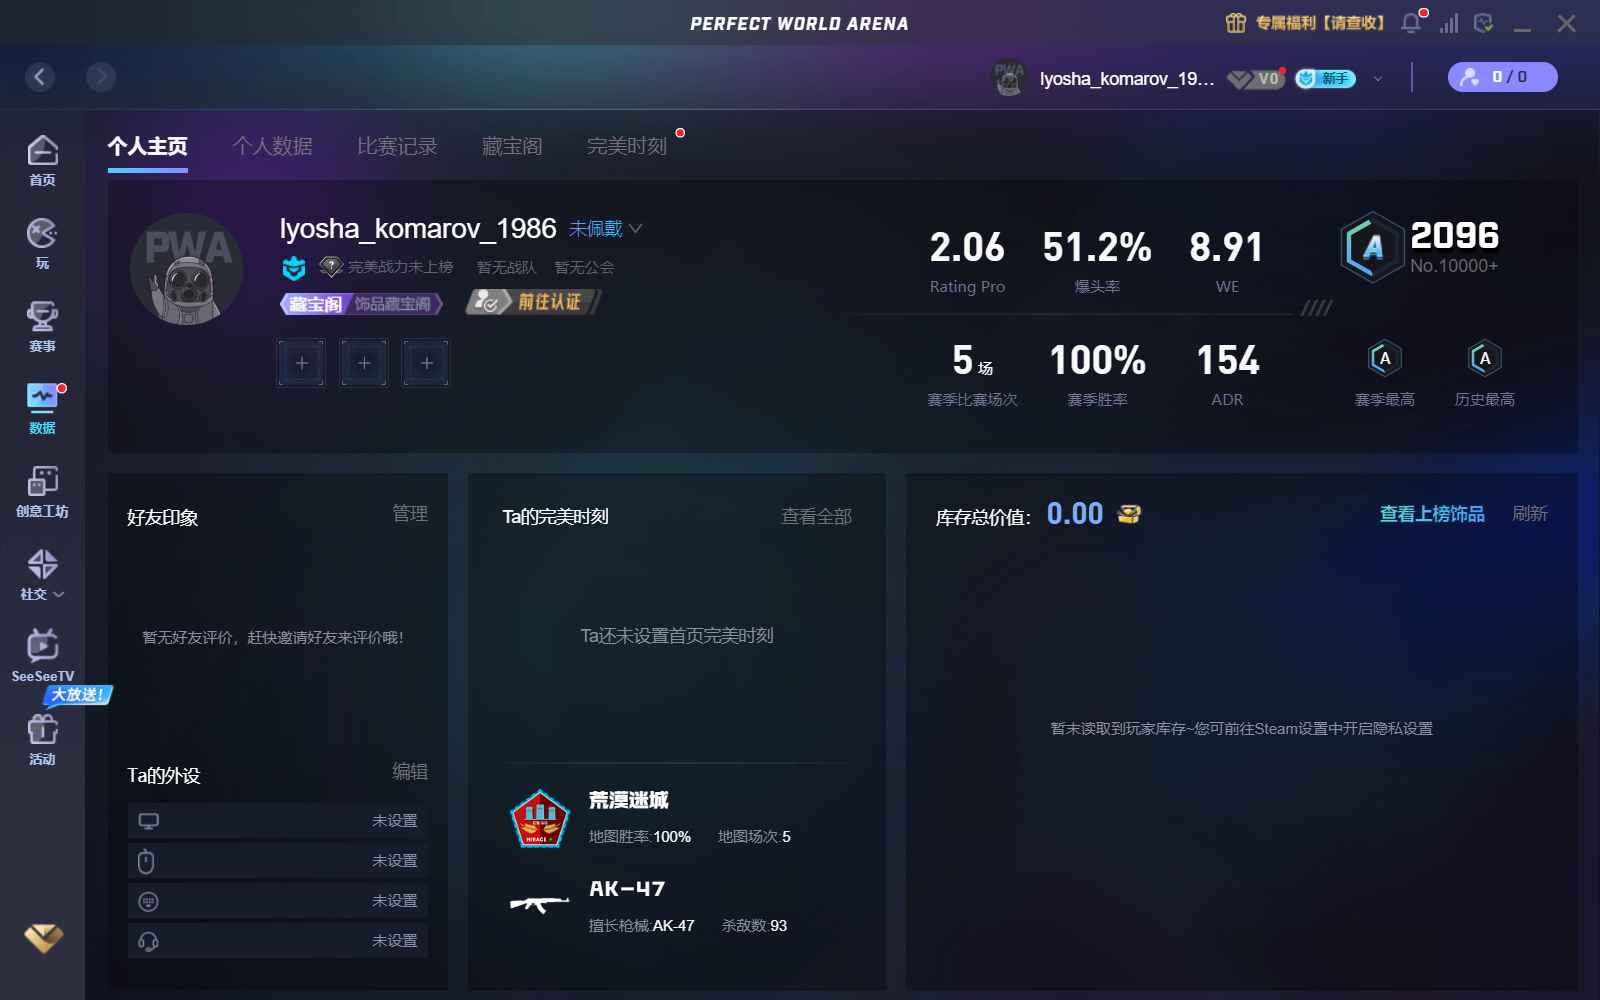This screenshot has width=1600, height=1000.
Task: Add item in first empty showcase slot
Action: point(301,363)
